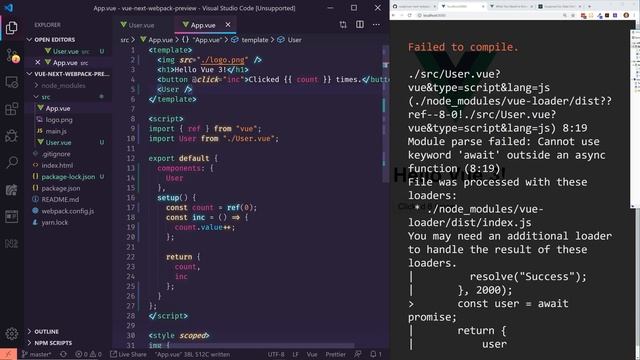Click master branch in status bar

[37, 354]
